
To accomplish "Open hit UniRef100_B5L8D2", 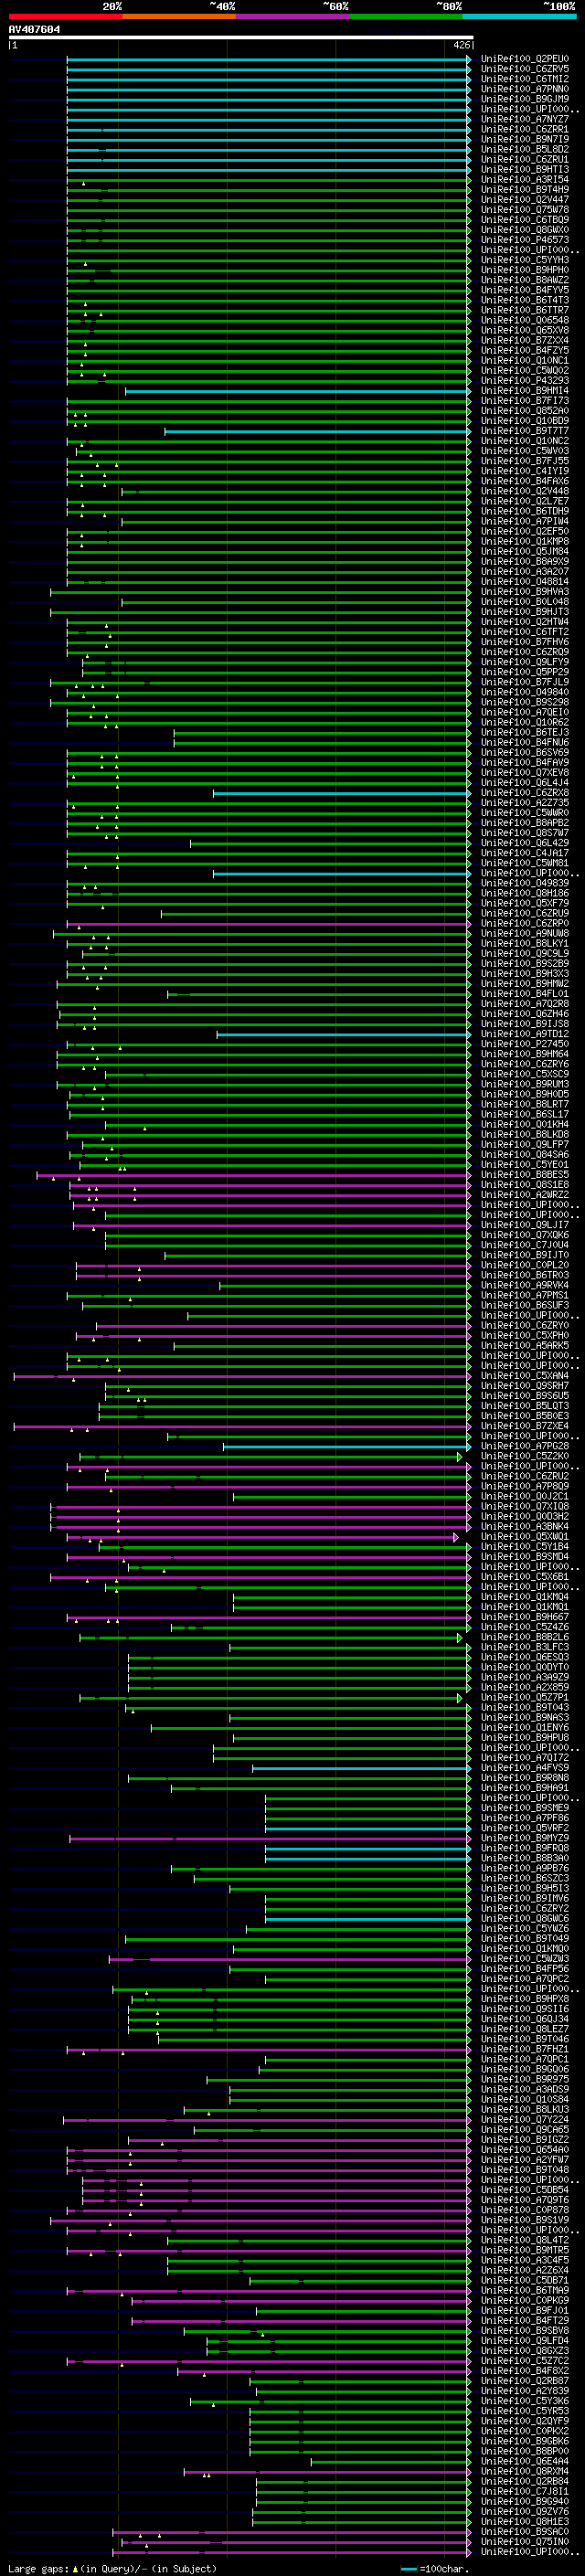I will click(x=525, y=149).
